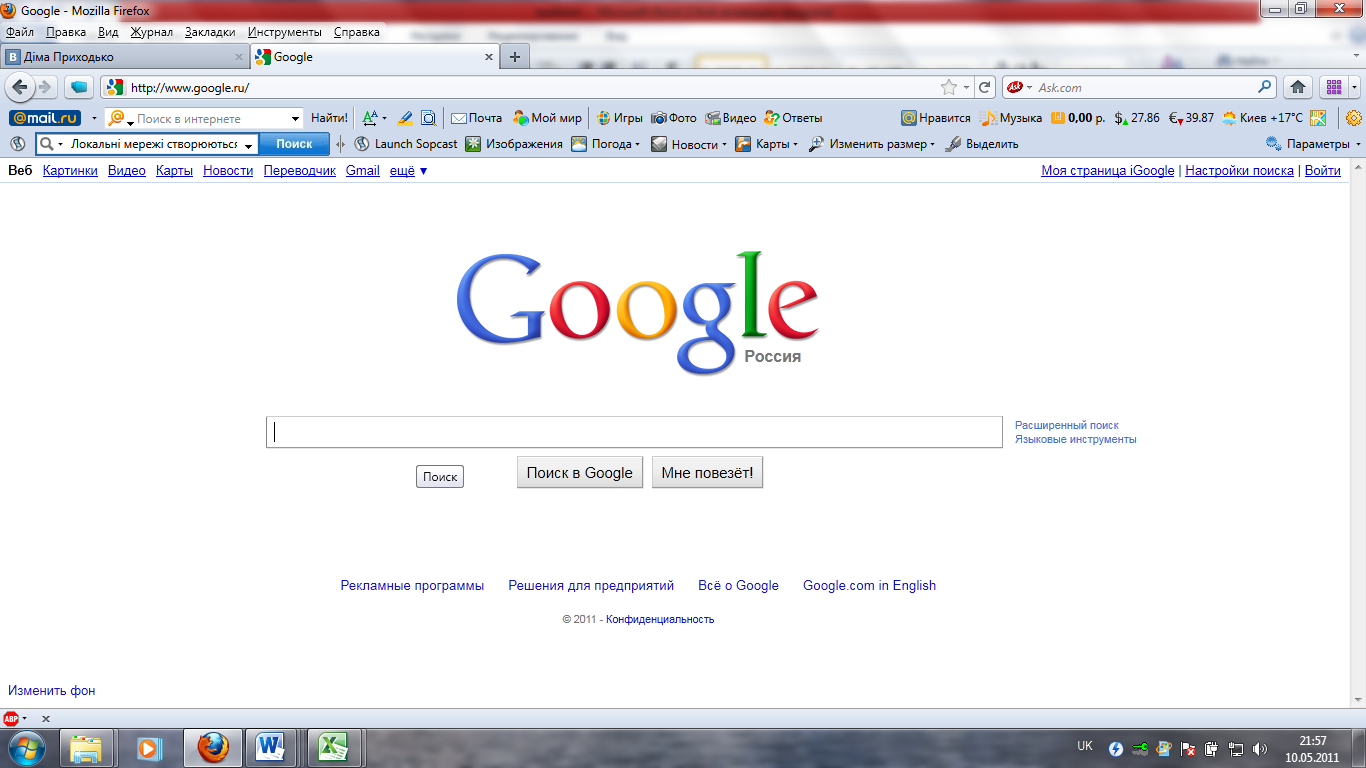Screen dimensions: 1366x768
Task: Click the page search magnifier icon on Mail.ru toolbar
Action: [429, 118]
